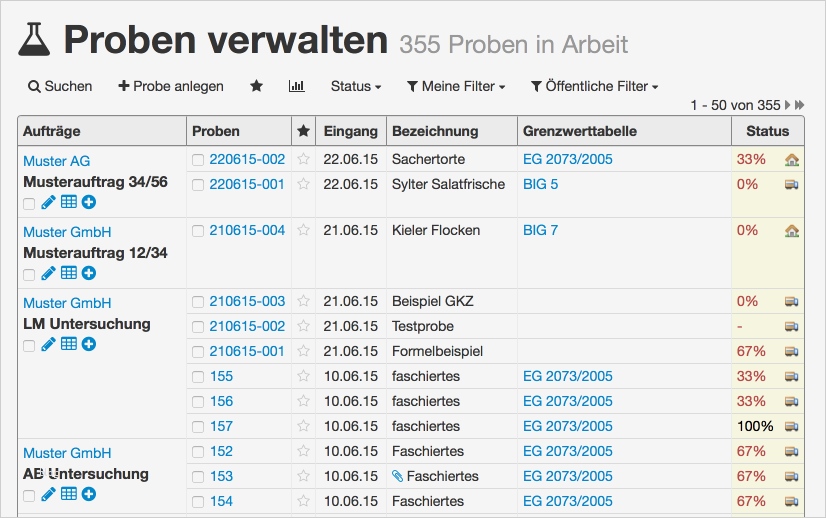Edit Musterauftrag 34/56 with pencil icon
Viewport: 826px width, 518px height.
[x=48, y=203]
